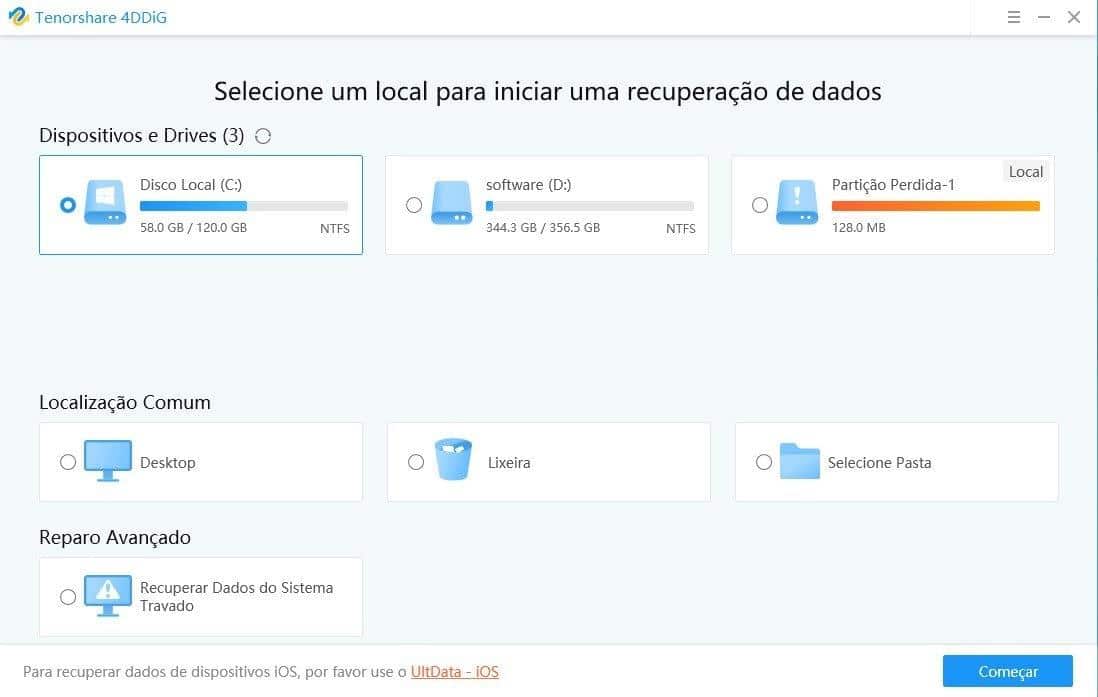
Task: Click the Disco Local (C:) usage bar
Action: tap(243, 206)
